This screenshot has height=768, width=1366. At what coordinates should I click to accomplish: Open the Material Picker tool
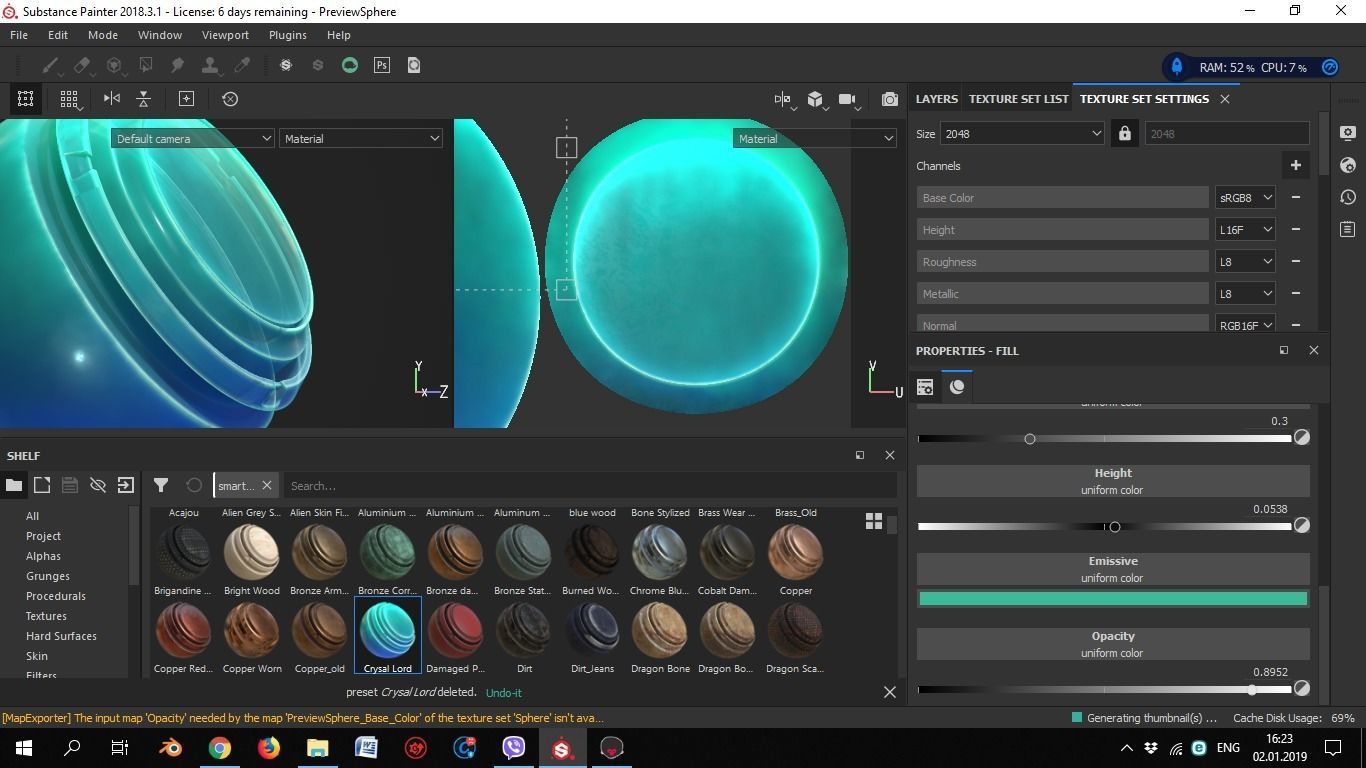(x=241, y=65)
